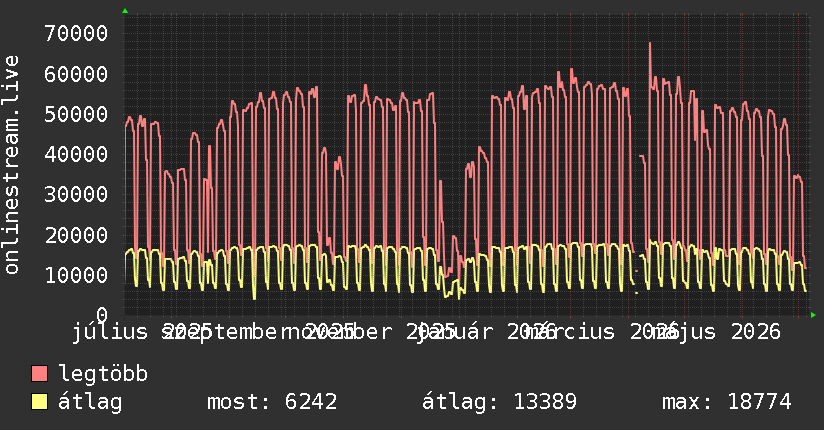This screenshot has width=824, height=430.
Task: Click the 50000 y-axis label
Action: click(76, 114)
